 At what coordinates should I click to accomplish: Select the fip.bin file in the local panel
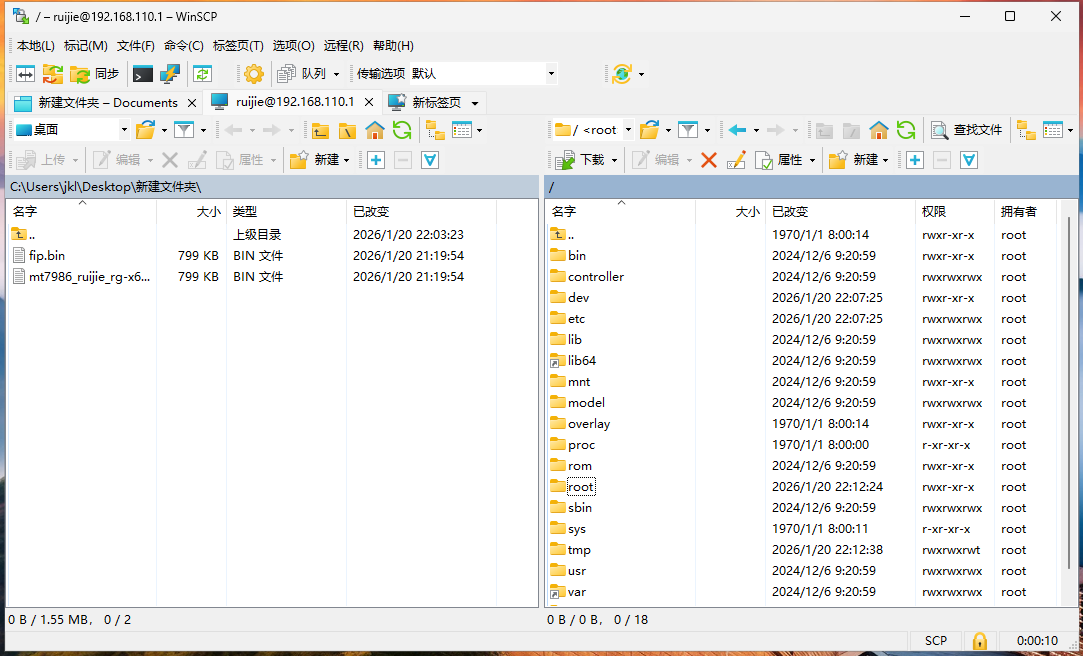48,255
